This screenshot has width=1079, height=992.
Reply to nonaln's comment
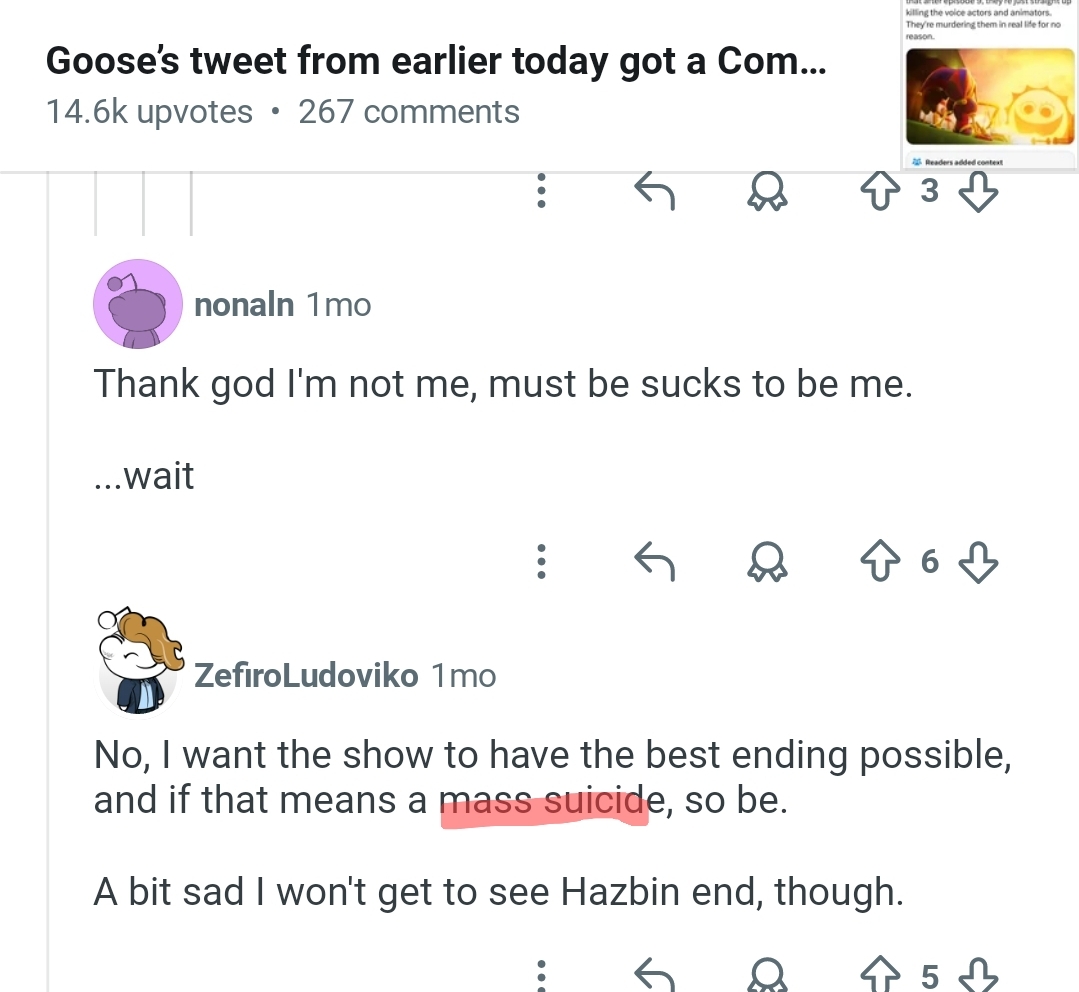coord(656,563)
